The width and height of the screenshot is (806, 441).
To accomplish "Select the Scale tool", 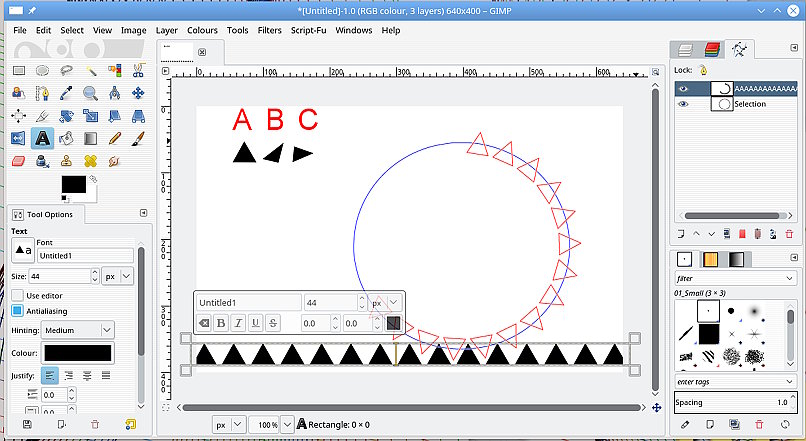I will 90,116.
